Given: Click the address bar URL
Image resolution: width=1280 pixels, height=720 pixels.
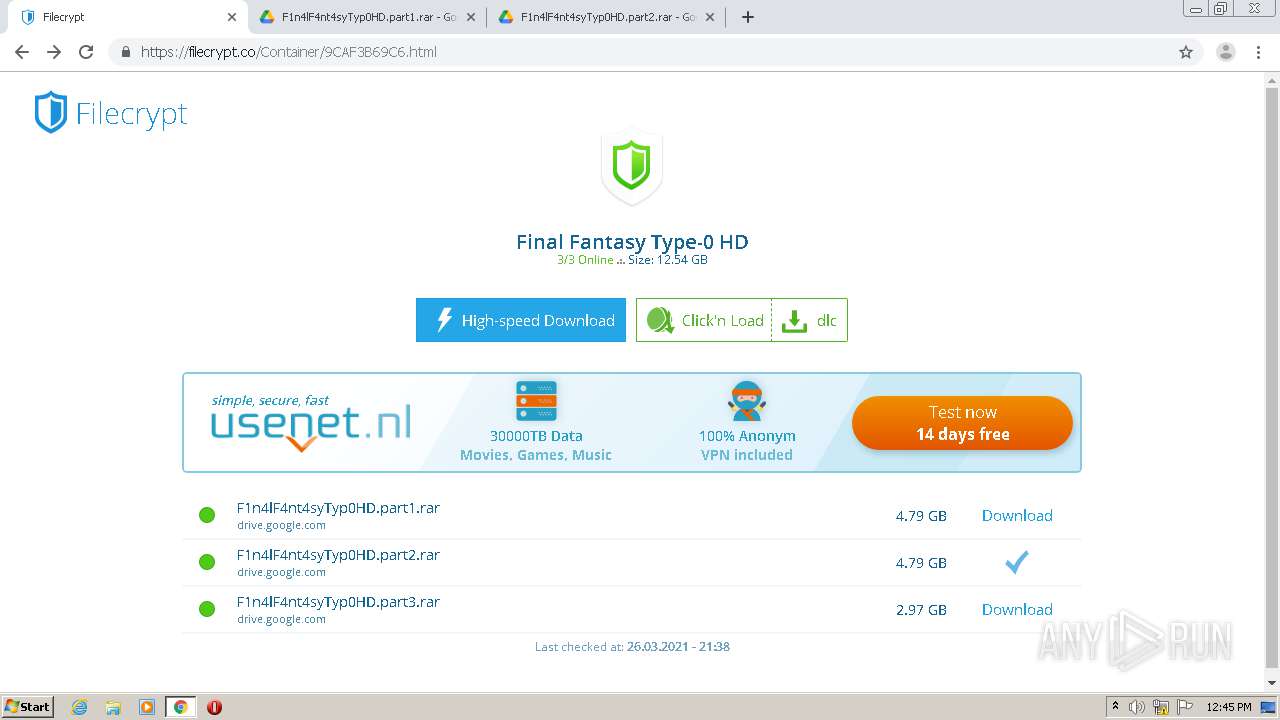Looking at the screenshot, I should coord(289,52).
